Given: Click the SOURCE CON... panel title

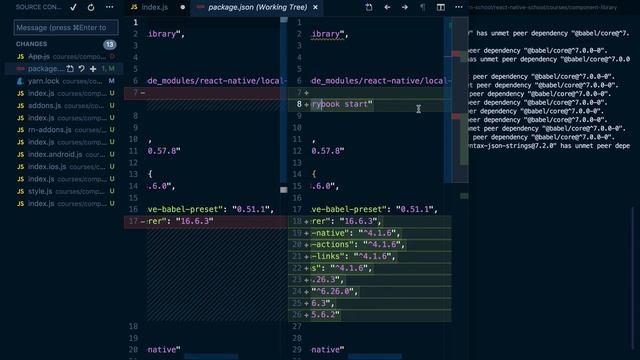Looking at the screenshot, I should pyautogui.click(x=38, y=7).
